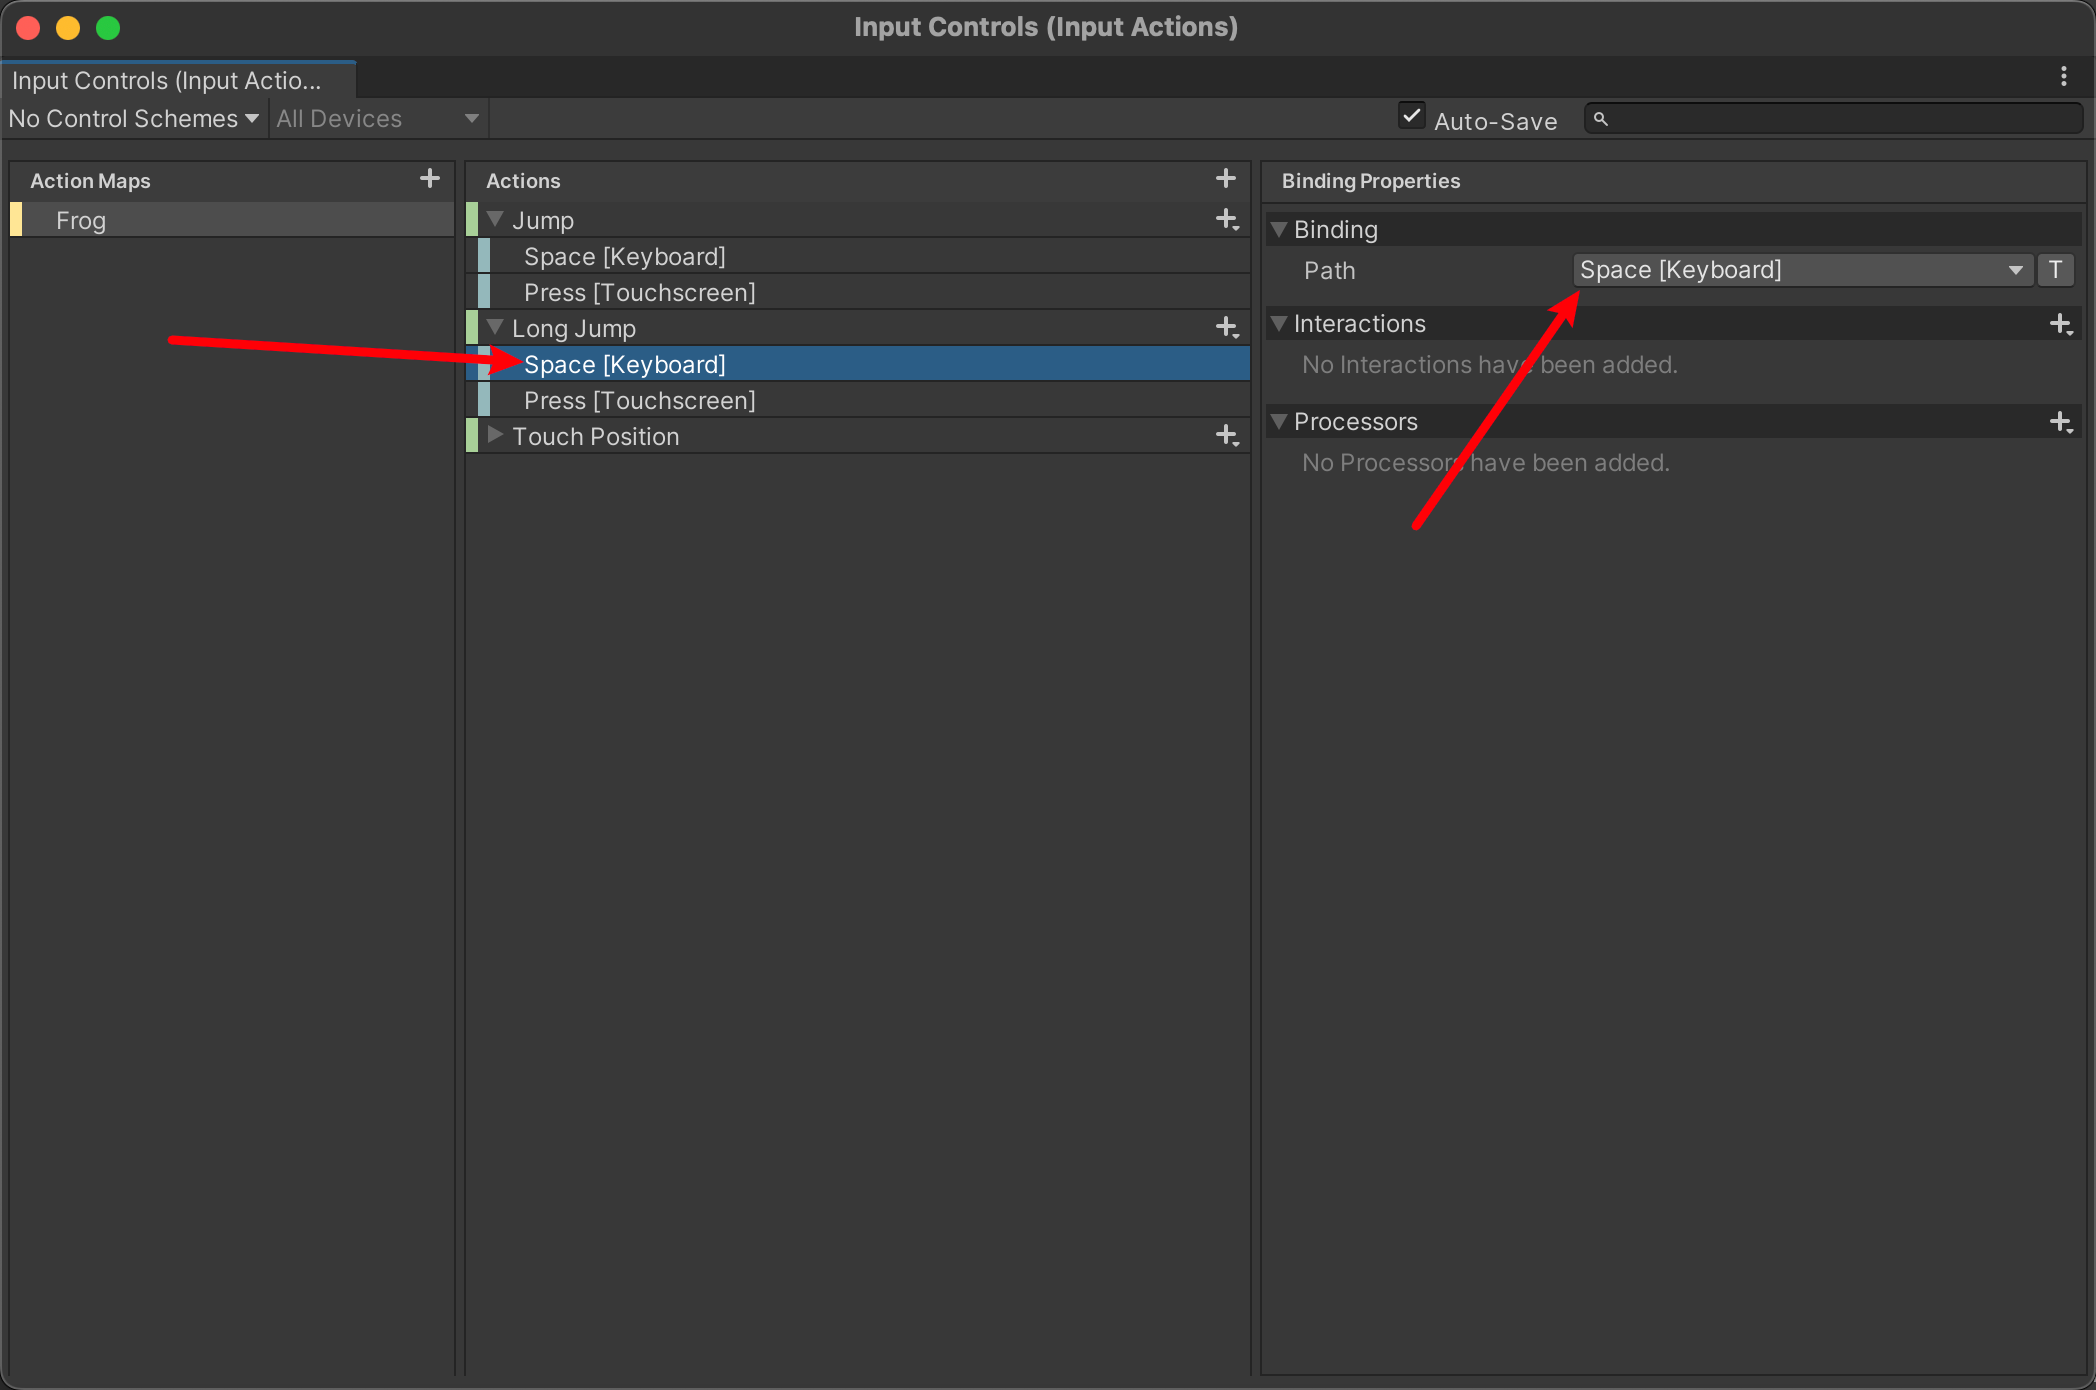Add binding to the Long Jump action

tap(1227, 328)
